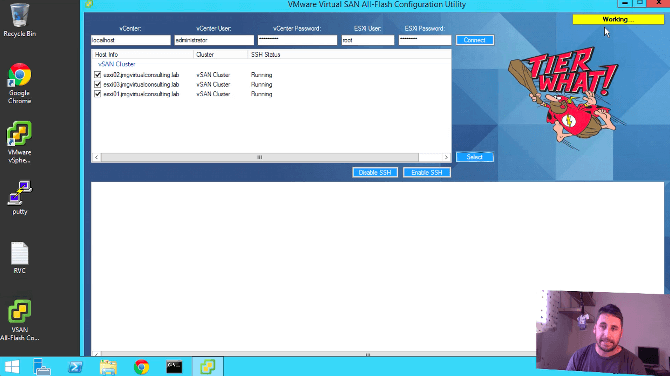
Task: Select the Google Chrome desktop icon
Action: pyautogui.click(x=19, y=83)
